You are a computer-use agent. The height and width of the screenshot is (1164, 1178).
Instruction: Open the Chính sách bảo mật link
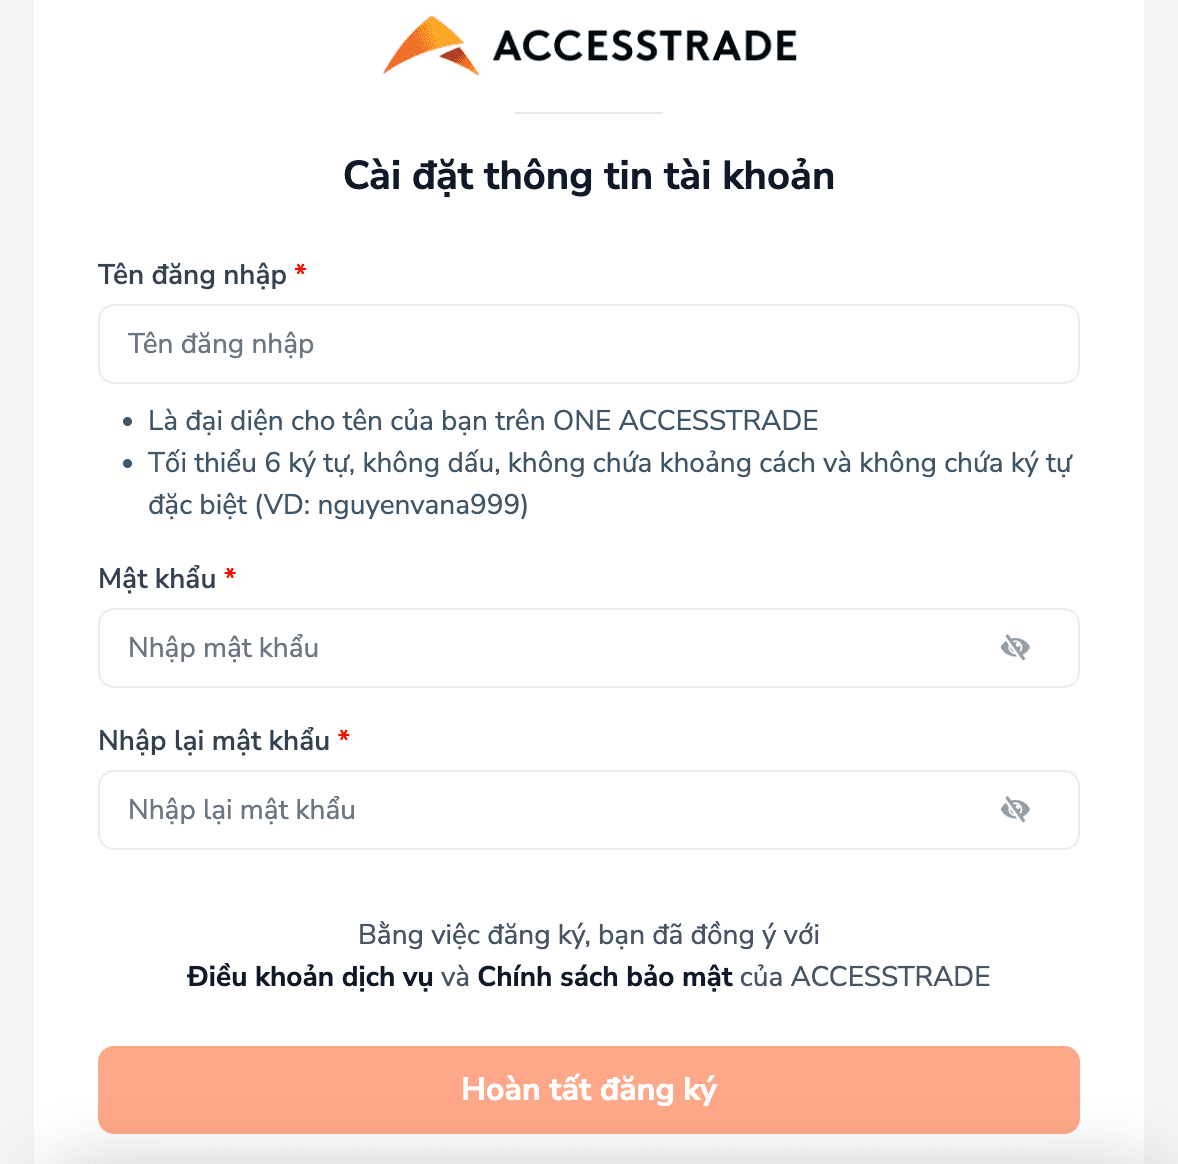(x=605, y=977)
